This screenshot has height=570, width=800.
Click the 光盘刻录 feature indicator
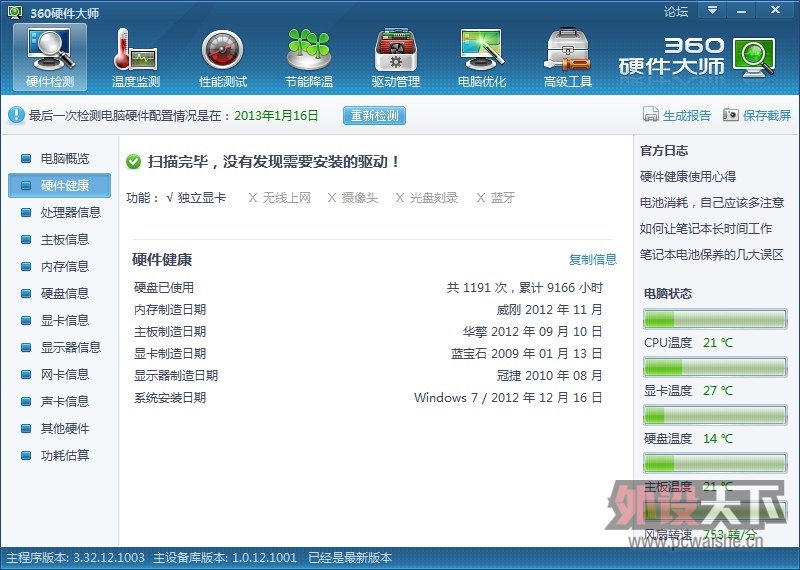pos(427,197)
